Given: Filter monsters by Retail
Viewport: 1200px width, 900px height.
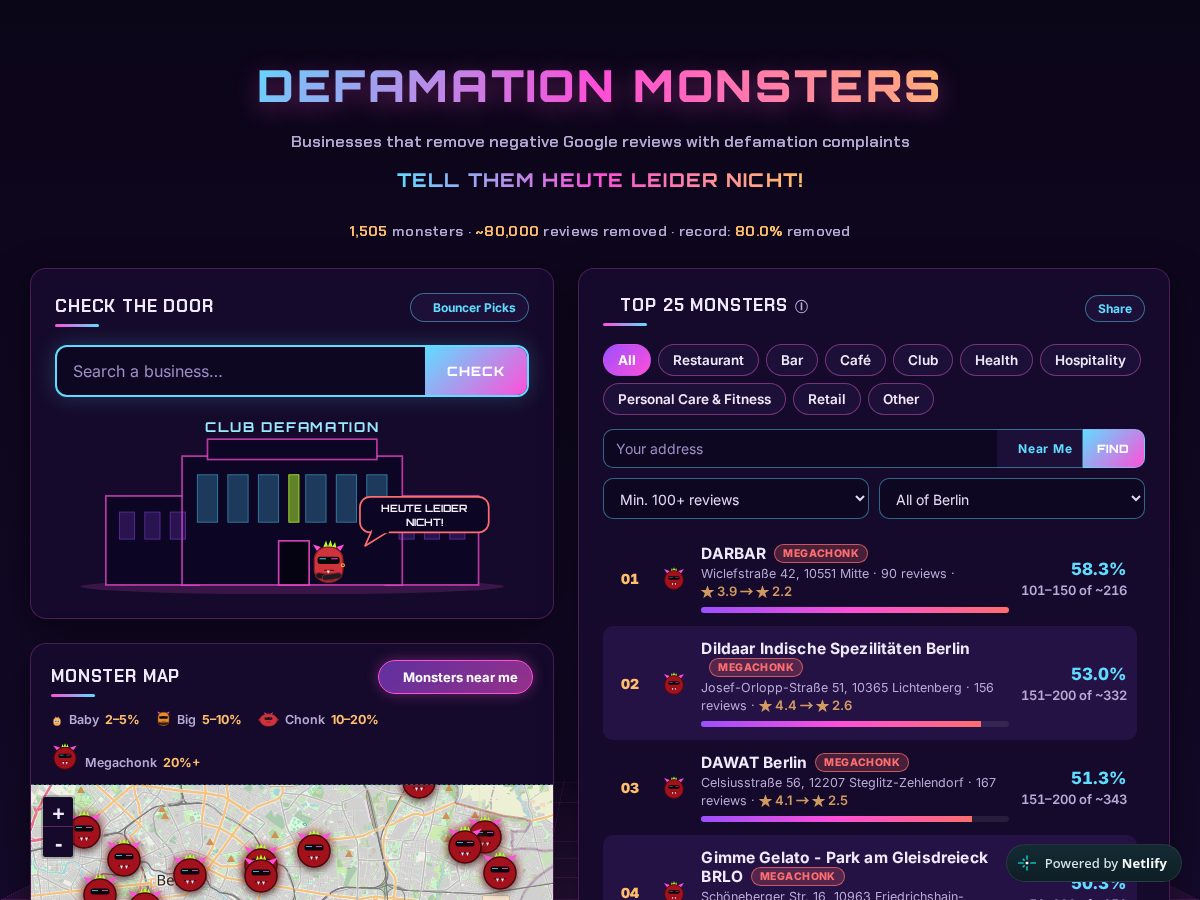Looking at the screenshot, I should pyautogui.click(x=827, y=399).
